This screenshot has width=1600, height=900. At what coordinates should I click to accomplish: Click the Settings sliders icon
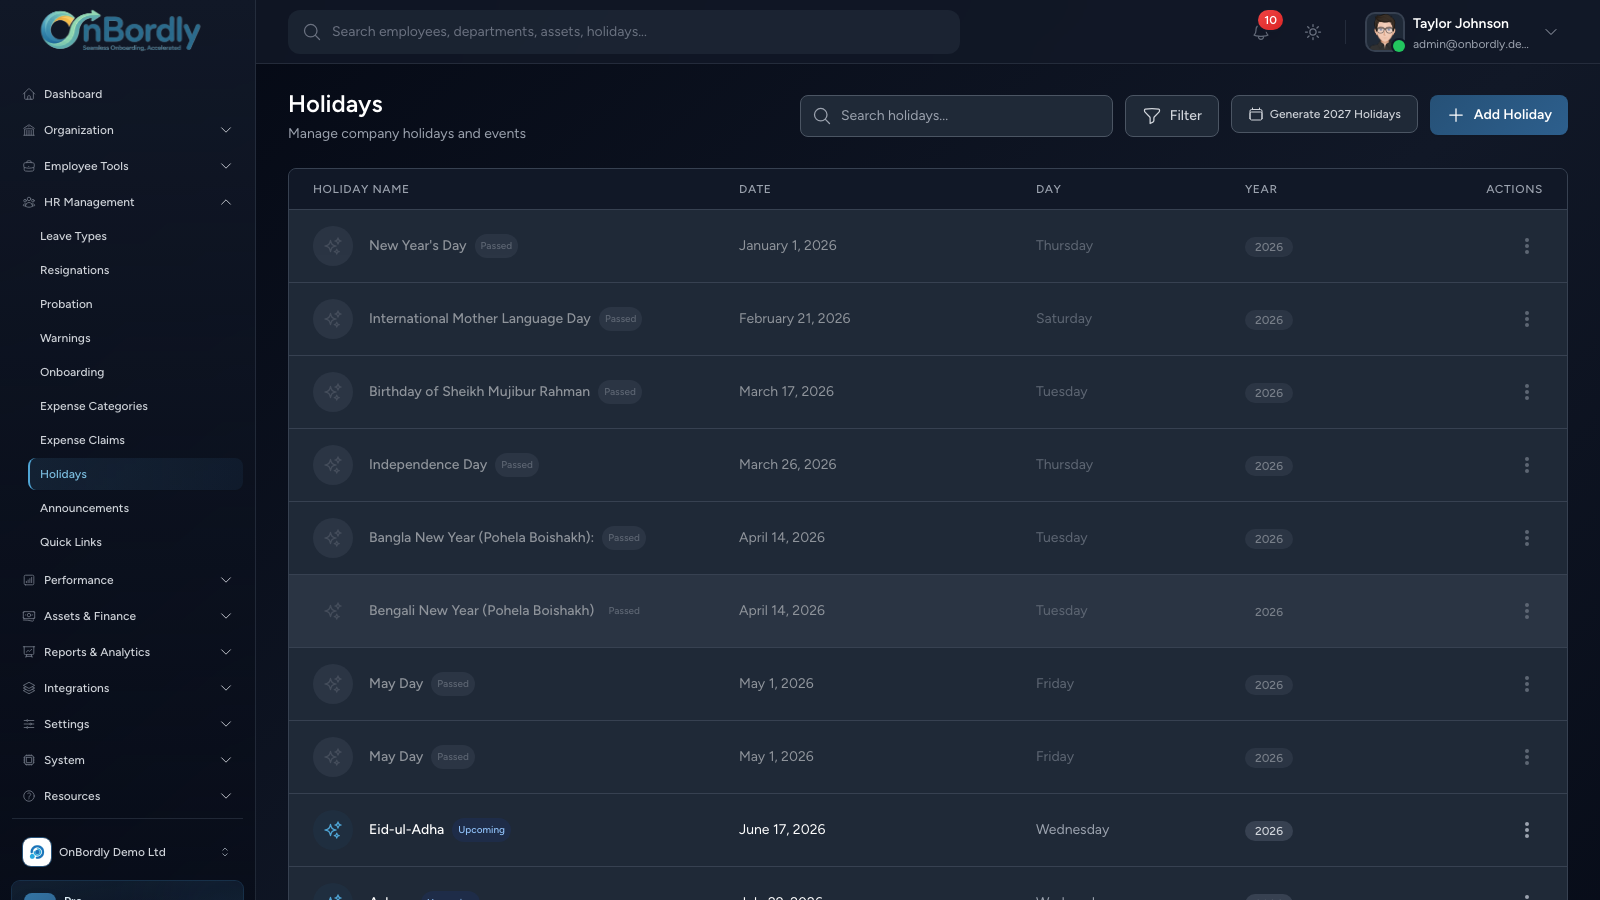(x=29, y=724)
